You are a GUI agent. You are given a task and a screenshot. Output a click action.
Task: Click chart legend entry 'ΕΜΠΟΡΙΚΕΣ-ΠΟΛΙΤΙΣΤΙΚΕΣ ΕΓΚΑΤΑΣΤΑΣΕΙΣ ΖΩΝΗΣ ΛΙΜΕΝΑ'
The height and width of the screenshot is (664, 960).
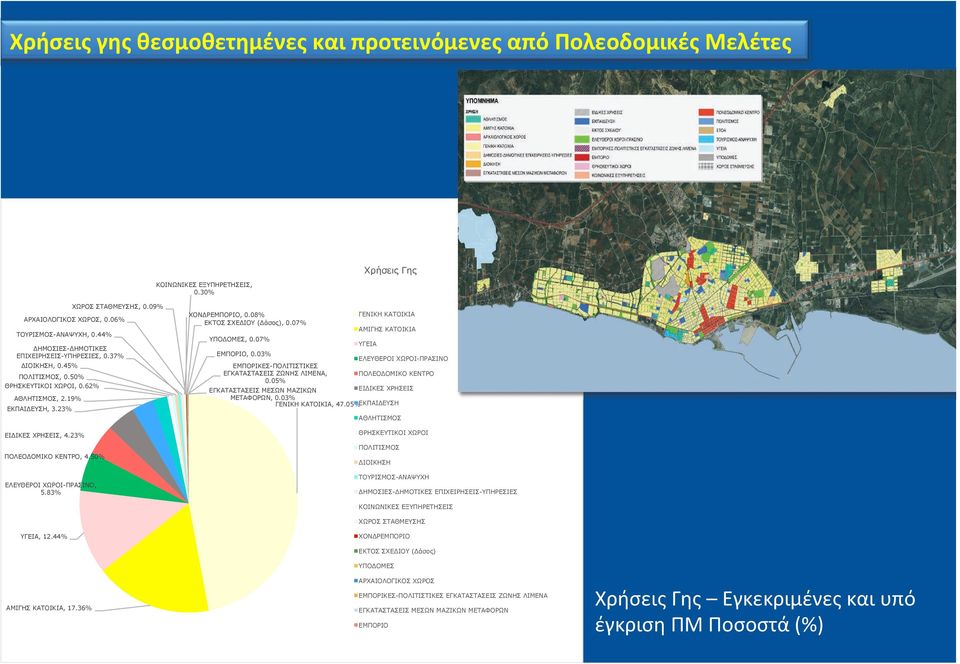[451, 595]
